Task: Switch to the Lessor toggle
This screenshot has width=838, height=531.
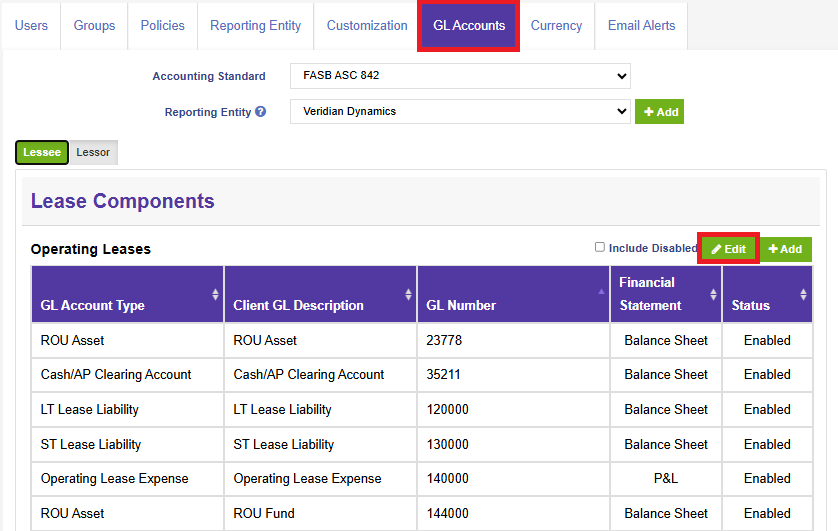Action: 93,152
